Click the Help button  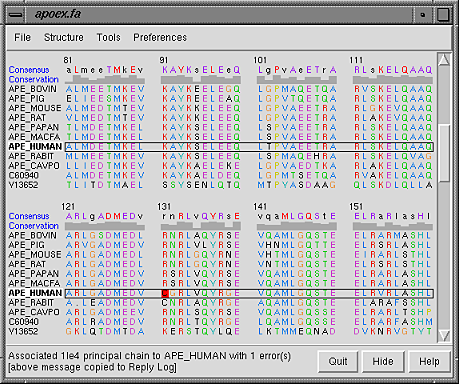(429, 361)
